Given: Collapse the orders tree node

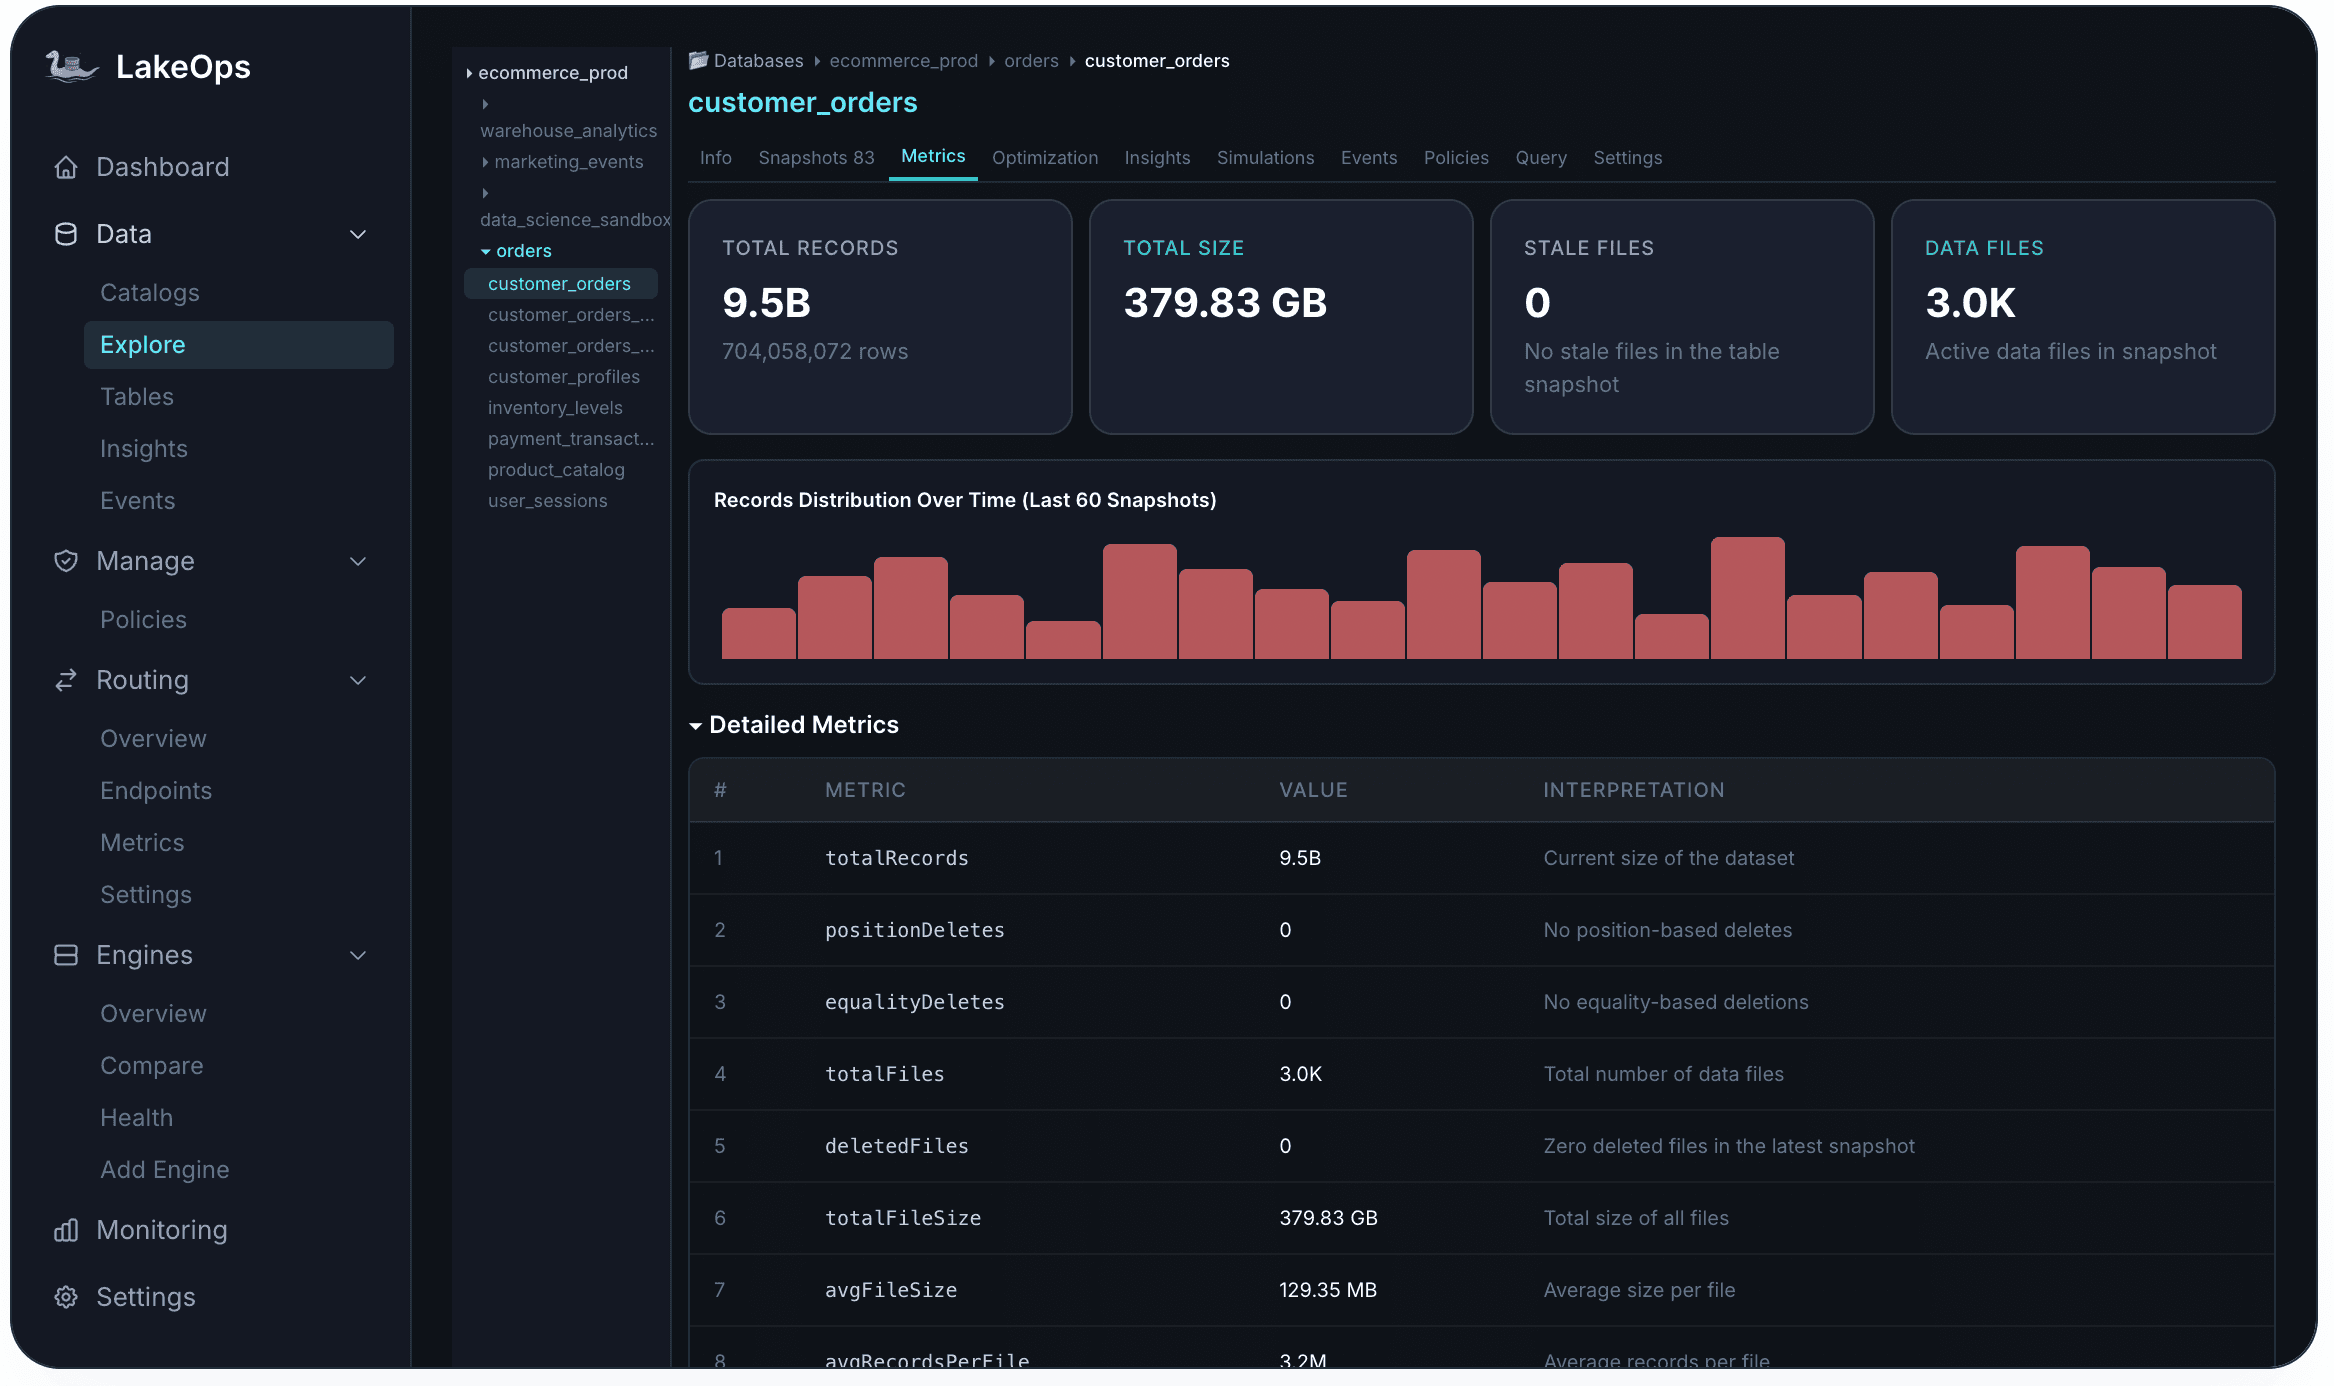Looking at the screenshot, I should click(x=486, y=251).
